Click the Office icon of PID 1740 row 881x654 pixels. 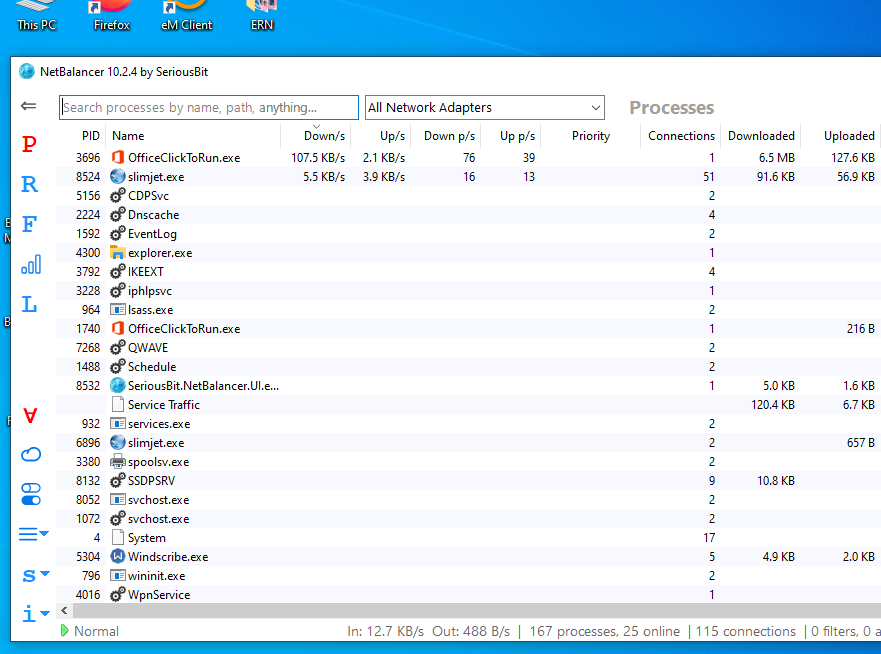(117, 329)
